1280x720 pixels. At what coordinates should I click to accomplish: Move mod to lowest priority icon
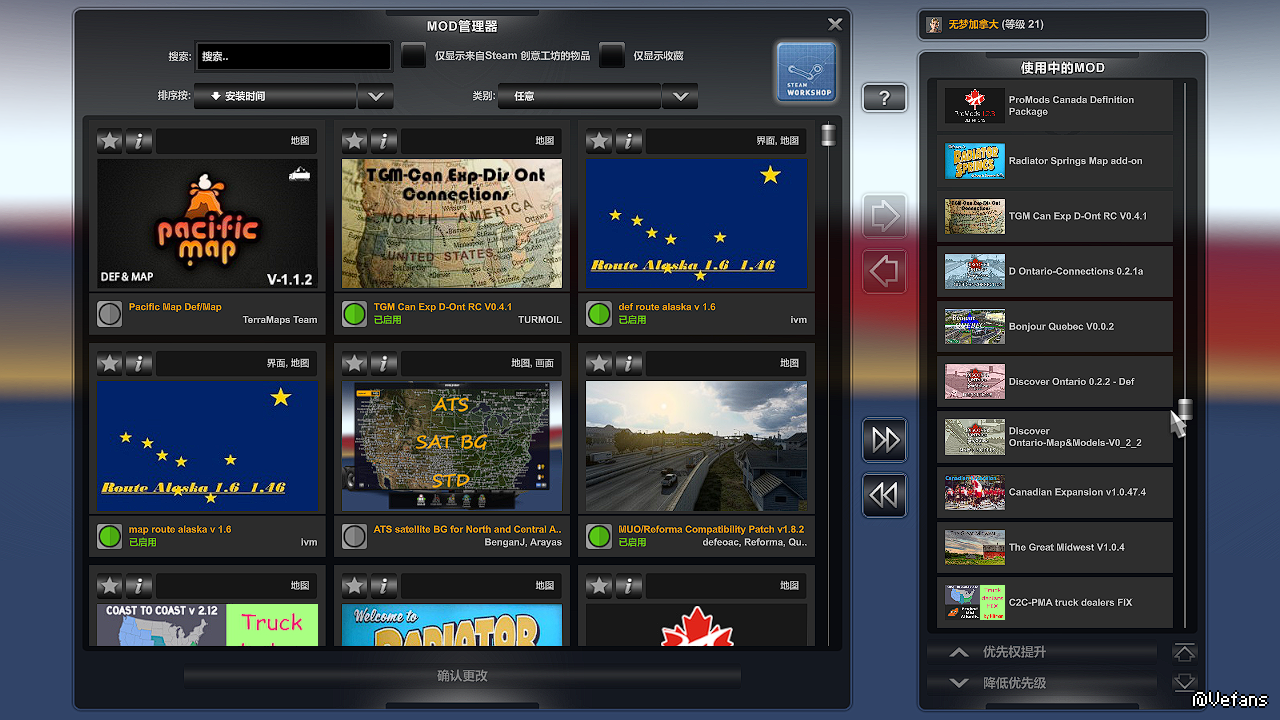pyautogui.click(x=1184, y=683)
